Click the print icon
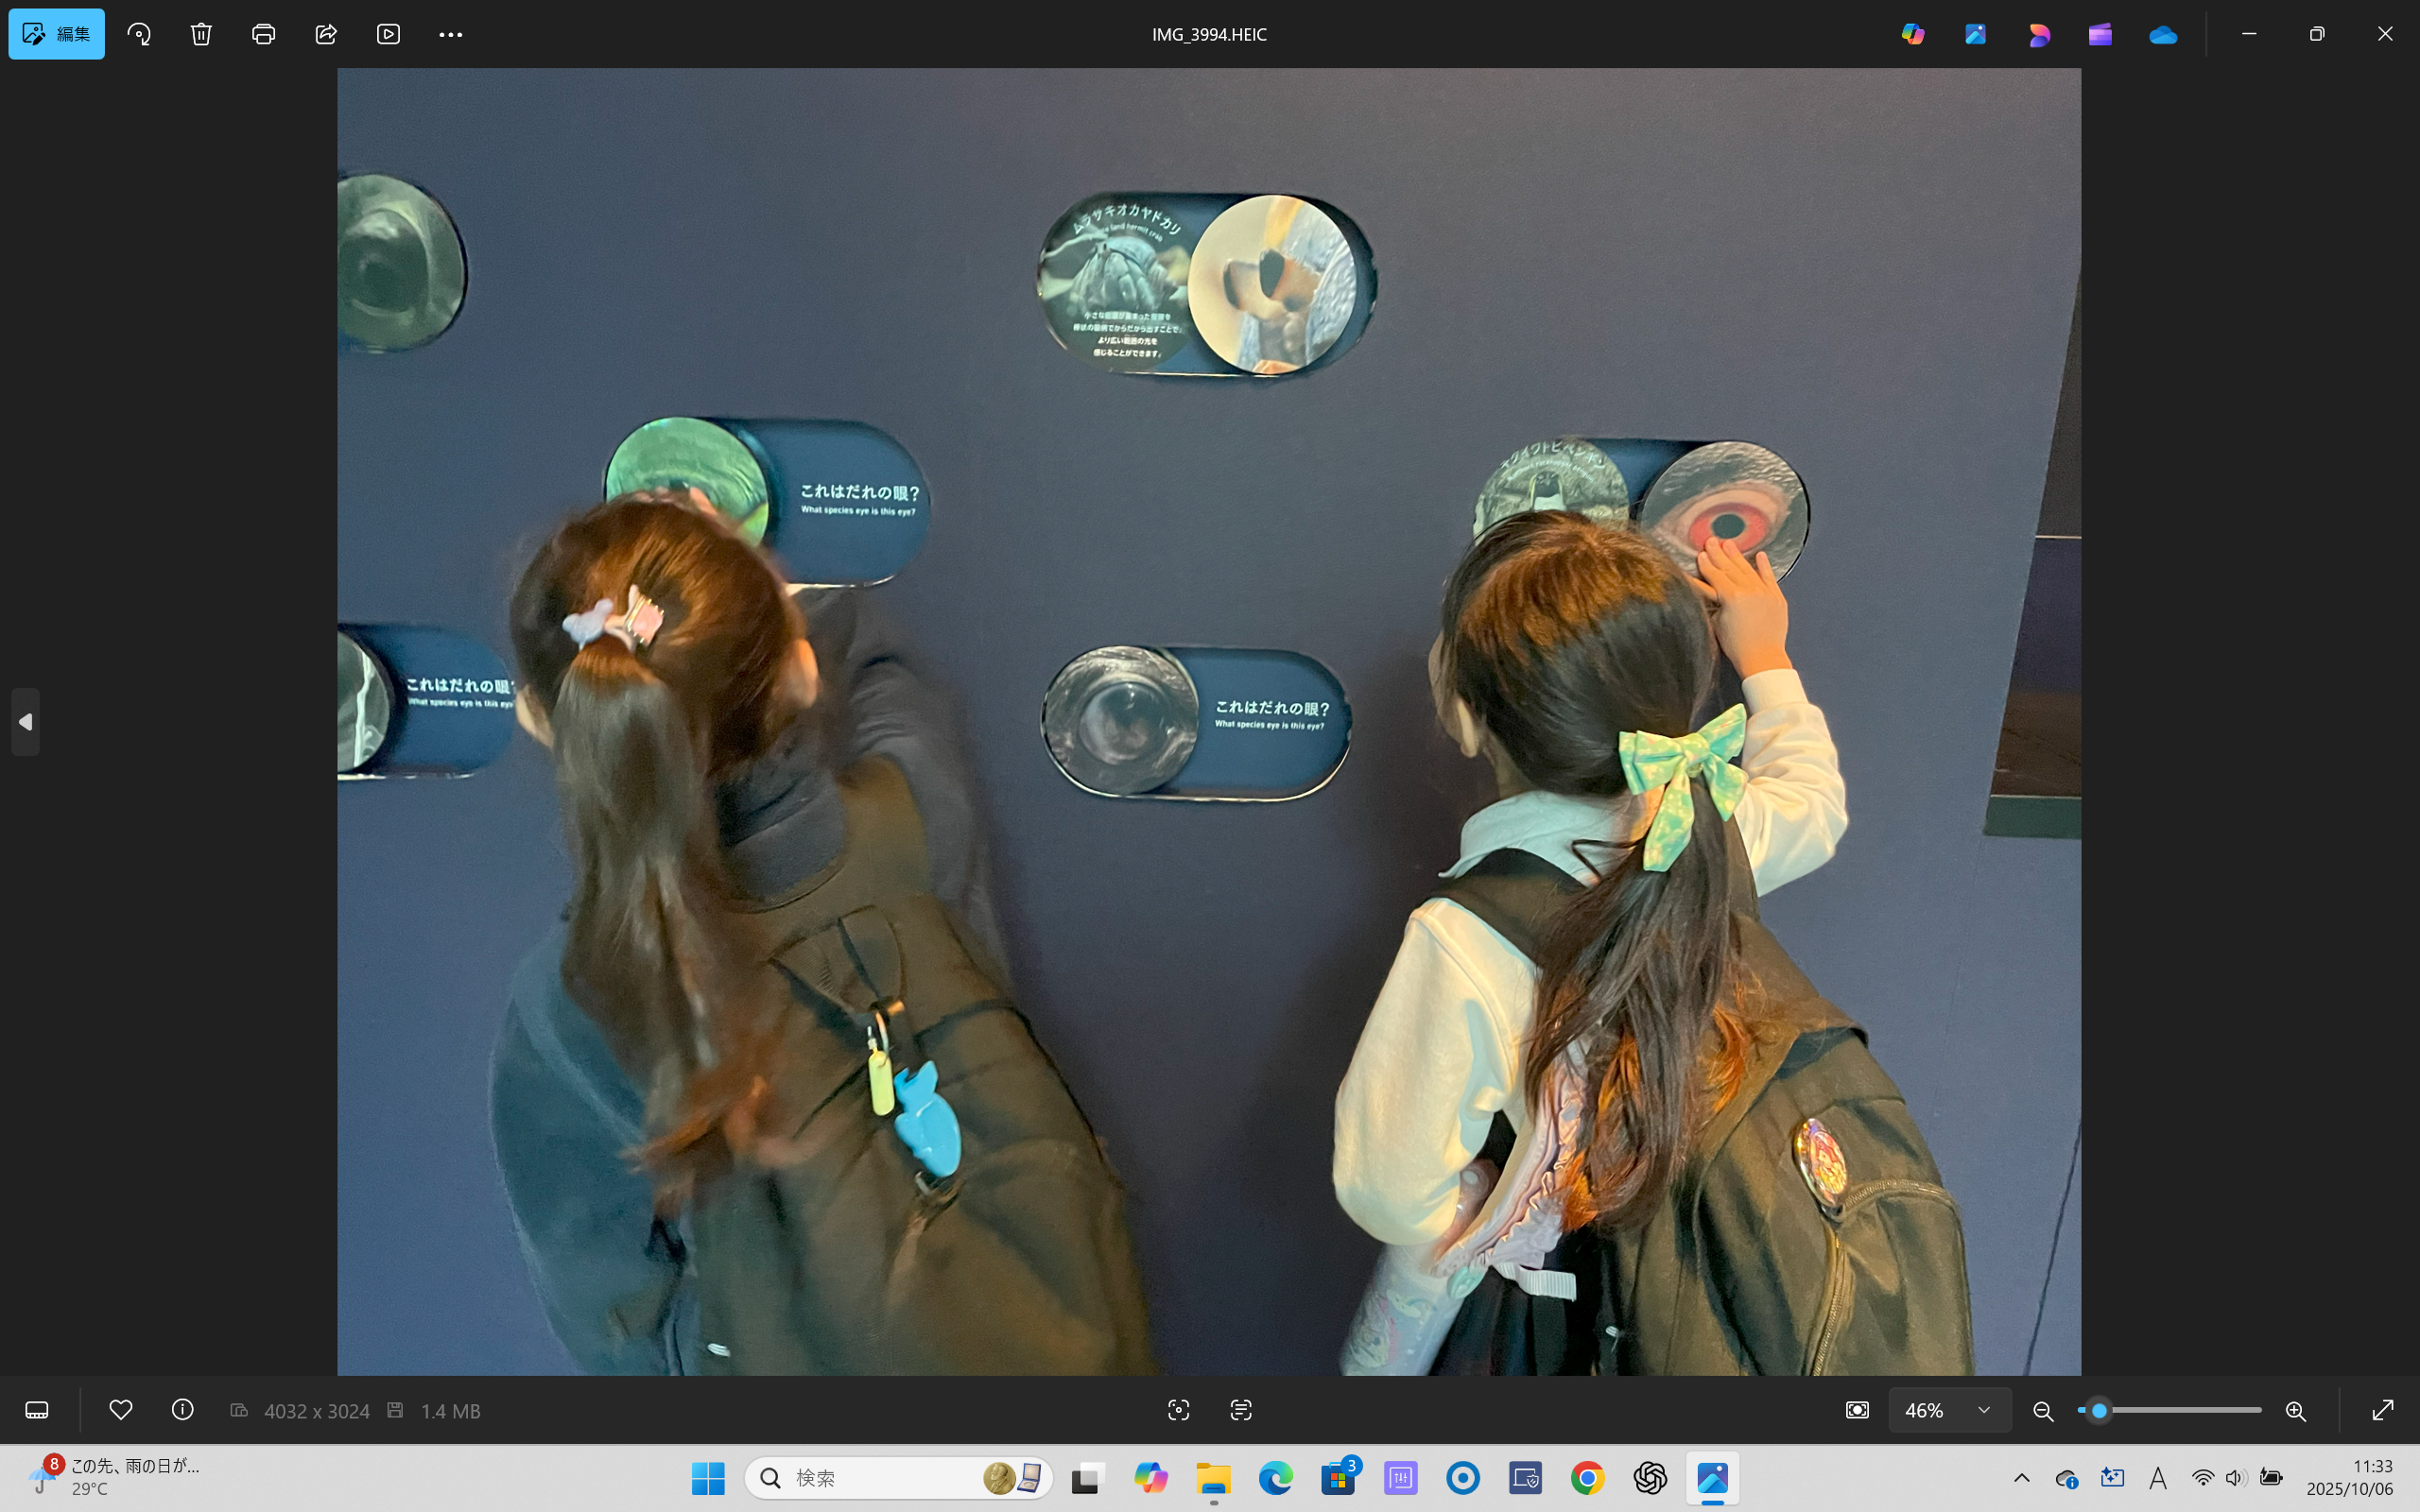 pos(263,34)
